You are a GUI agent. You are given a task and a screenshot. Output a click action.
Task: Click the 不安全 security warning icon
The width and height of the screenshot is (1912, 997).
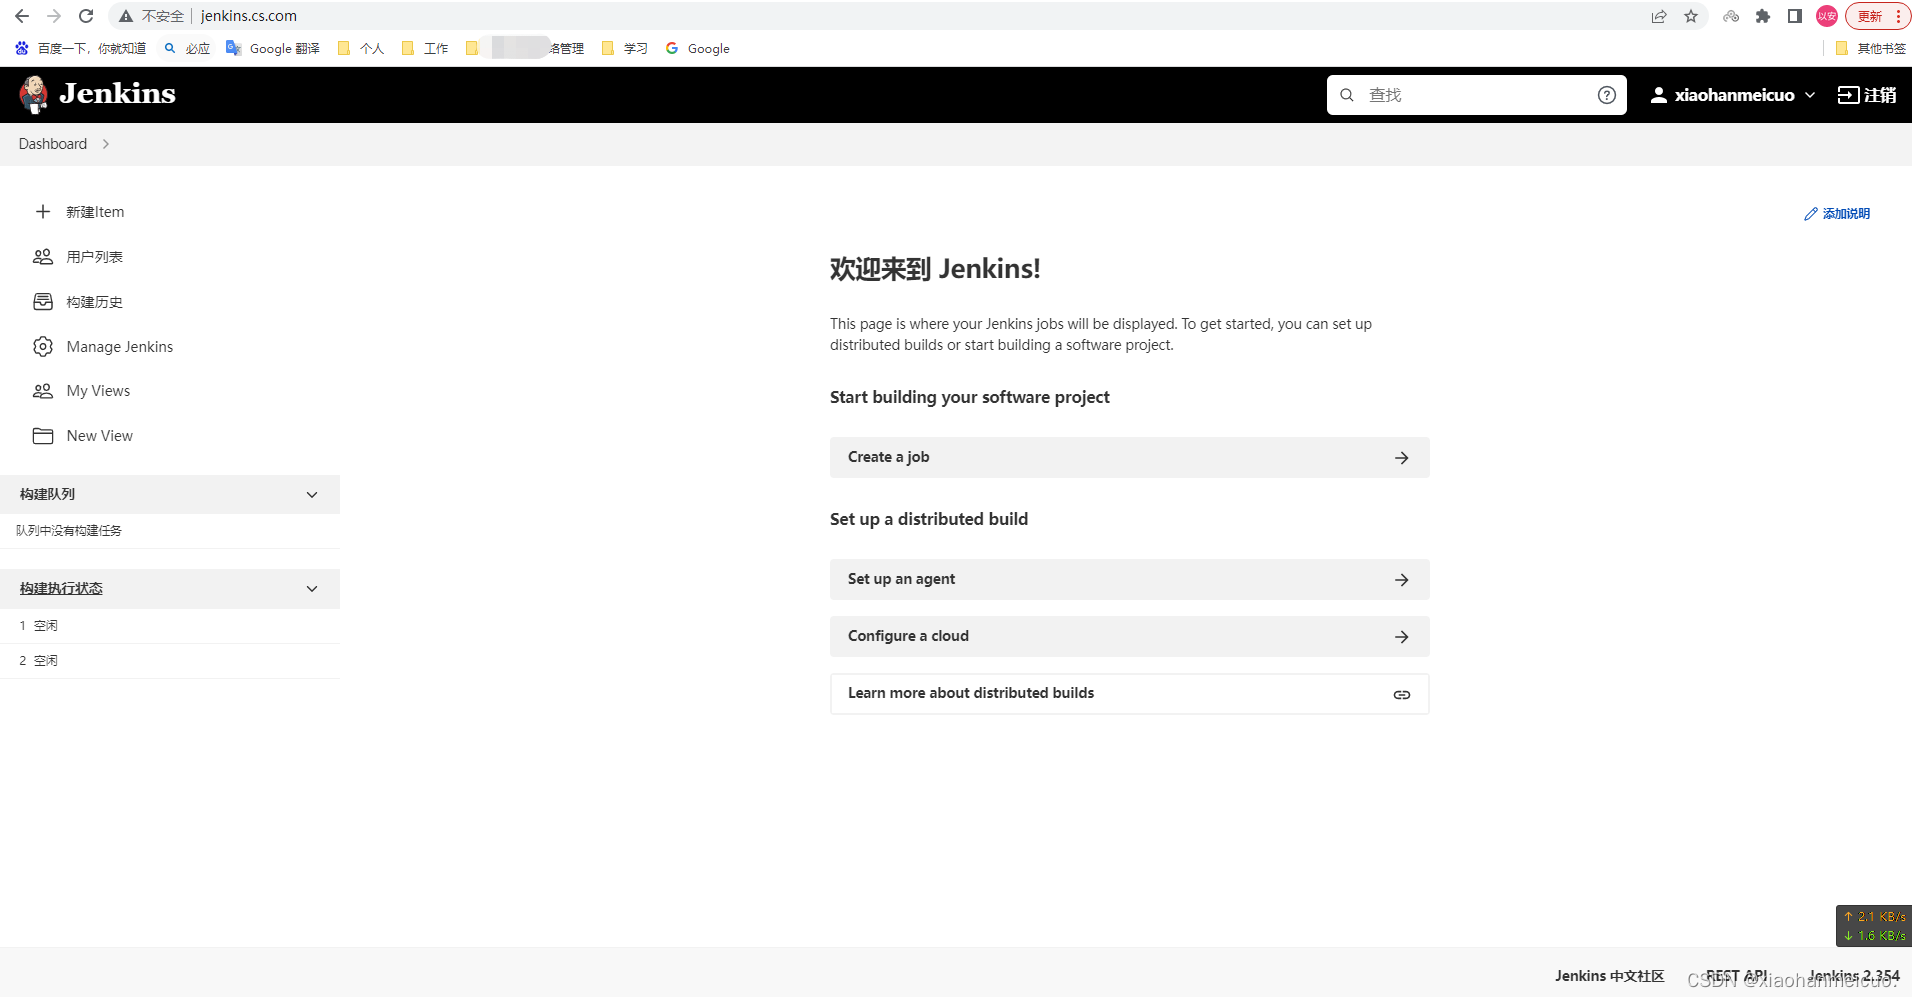(126, 16)
